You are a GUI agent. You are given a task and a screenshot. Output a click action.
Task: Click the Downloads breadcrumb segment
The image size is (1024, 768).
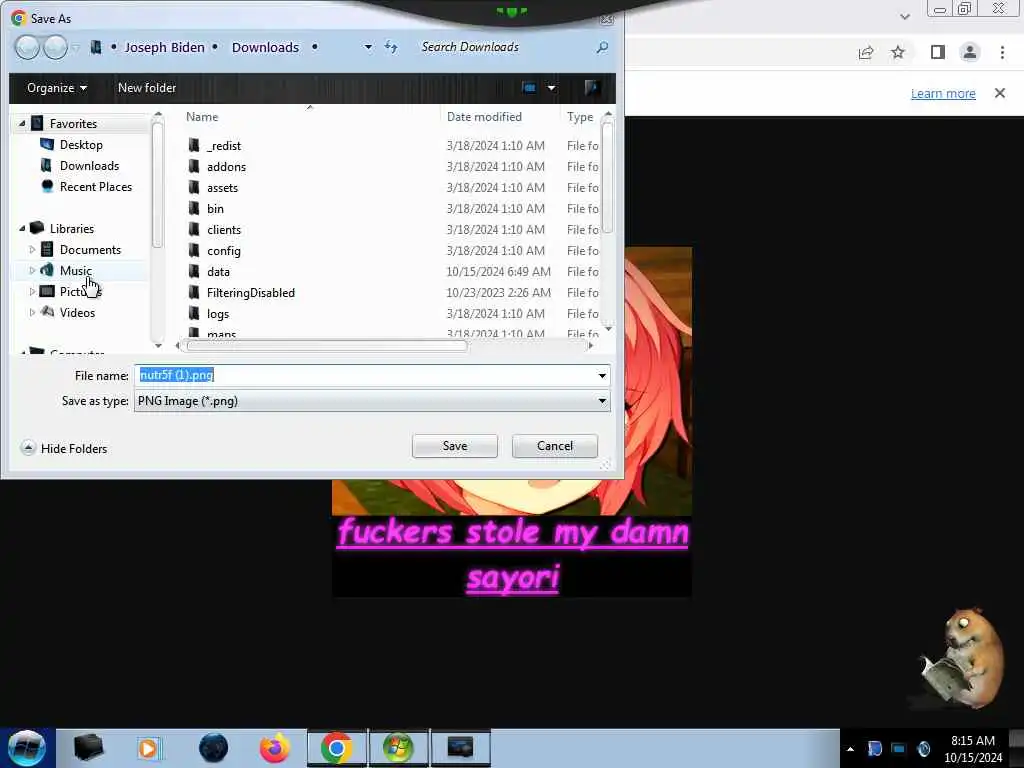[x=265, y=47]
